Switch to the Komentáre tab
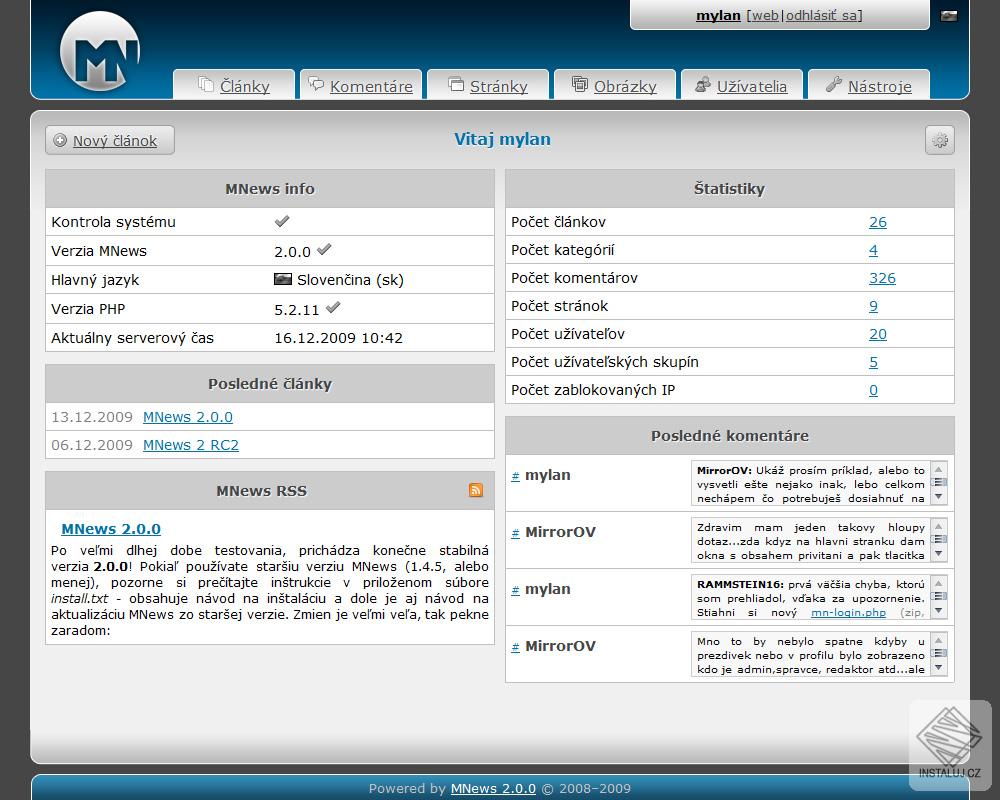 point(361,85)
